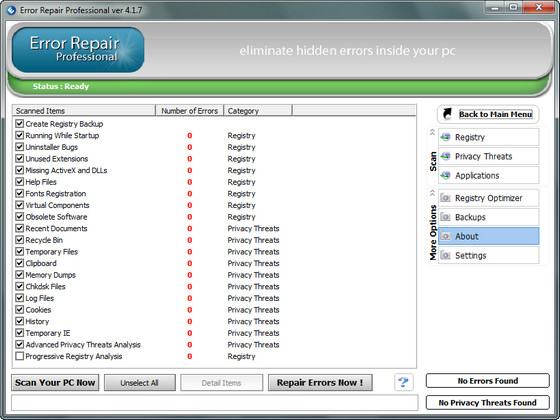Click the No Privacy Threats Found box
The width and height of the screenshot is (560, 420).
click(488, 402)
